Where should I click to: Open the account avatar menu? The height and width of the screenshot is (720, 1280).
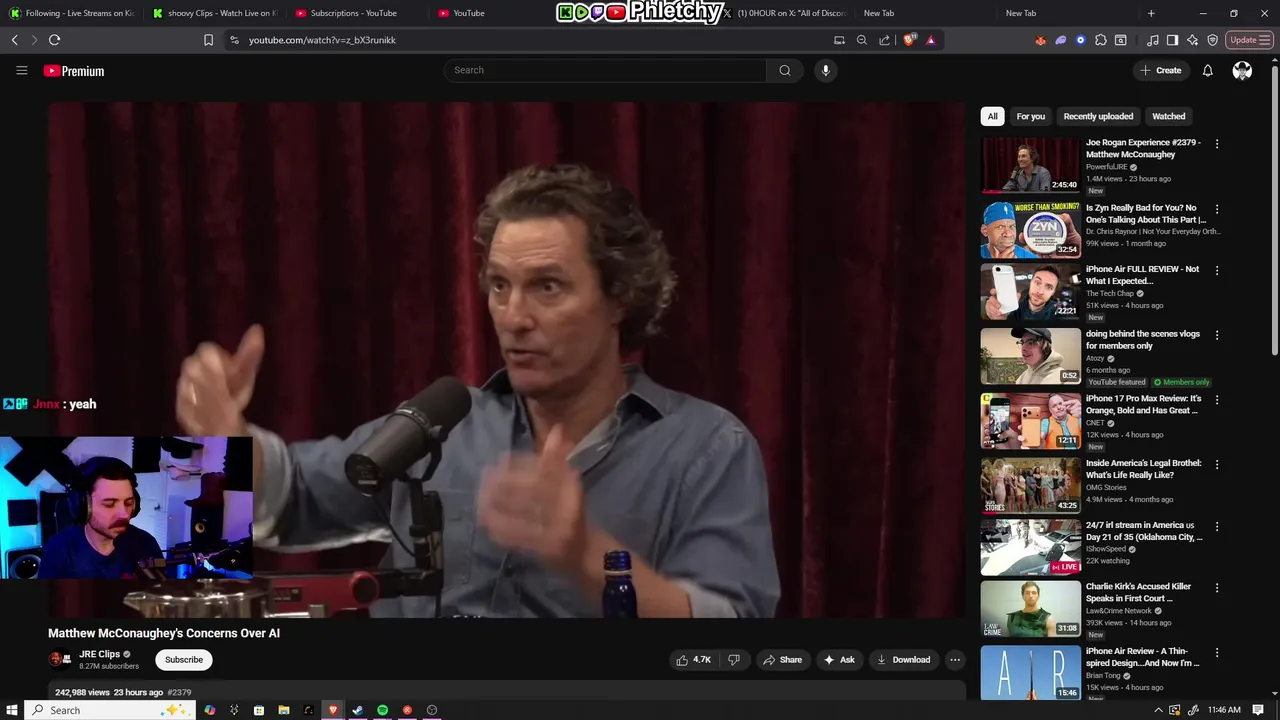1242,70
